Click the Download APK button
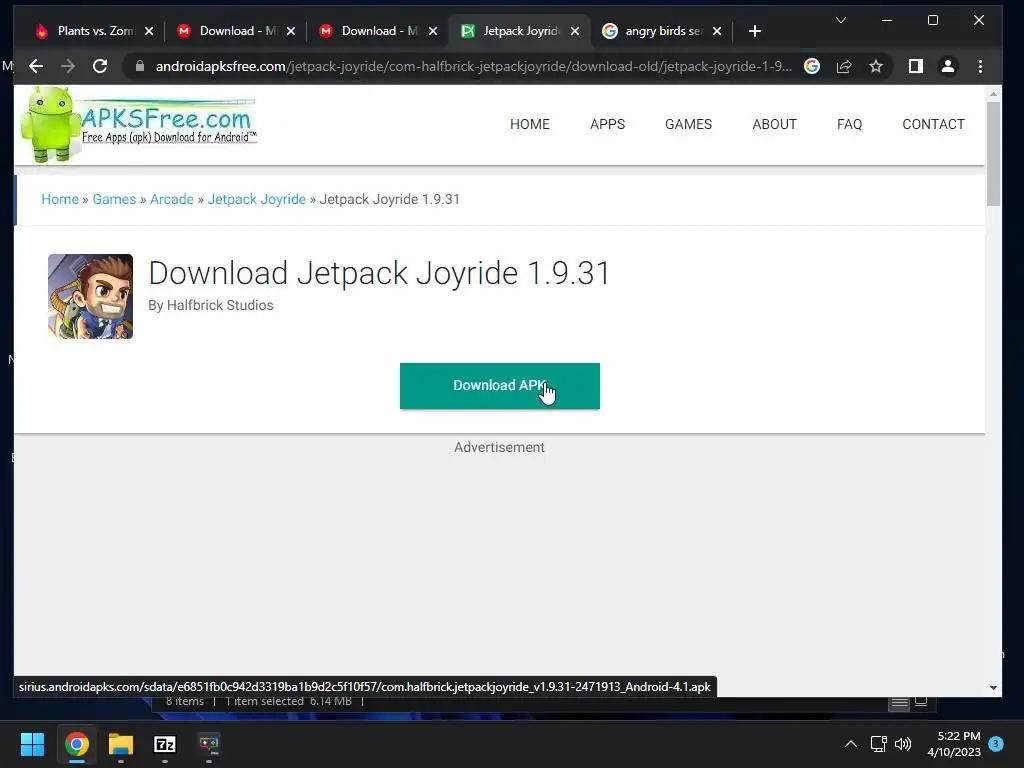Viewport: 1024px width, 768px height. 500,386
